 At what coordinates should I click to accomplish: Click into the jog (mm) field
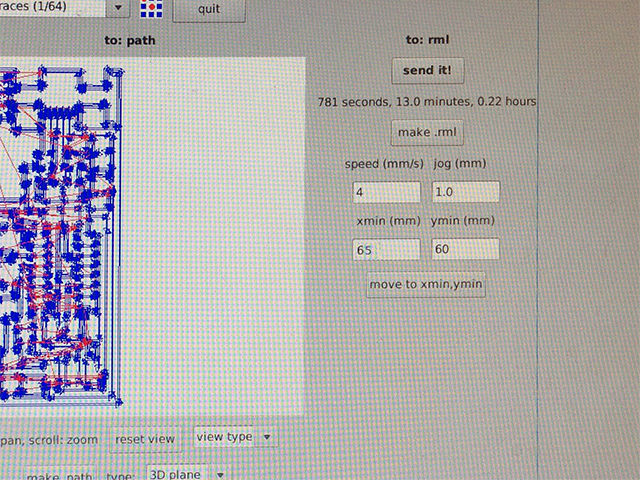(x=465, y=191)
